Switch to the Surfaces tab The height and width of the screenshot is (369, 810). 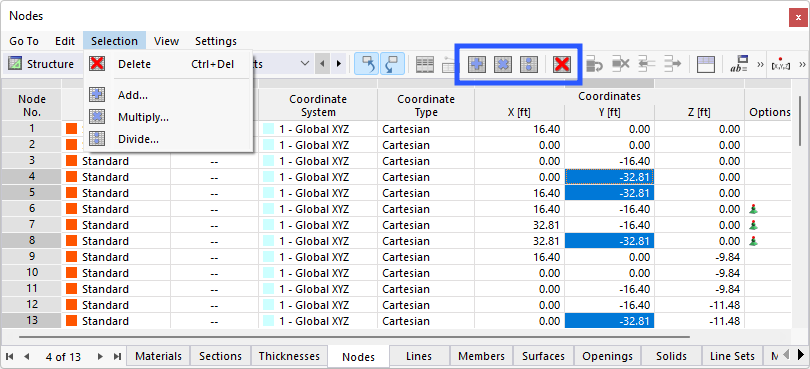tap(543, 356)
